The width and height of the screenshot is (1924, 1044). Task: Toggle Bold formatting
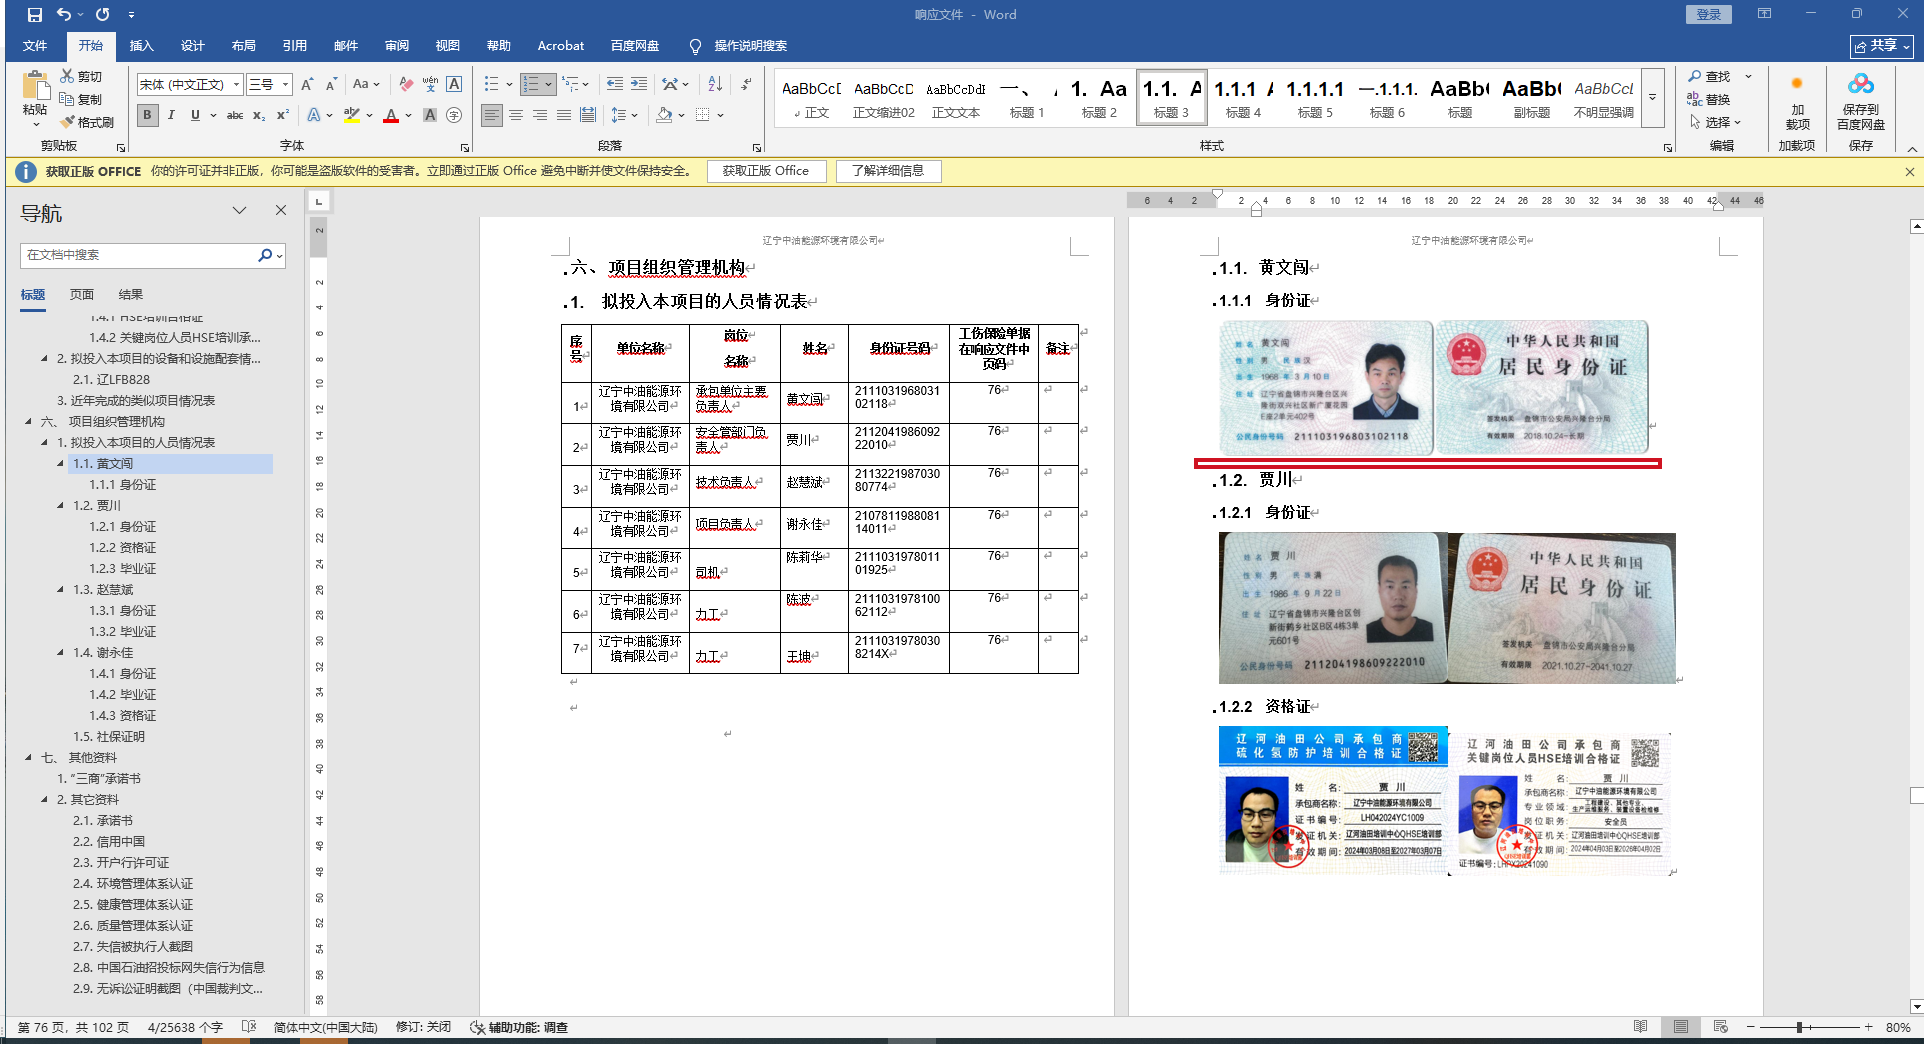tap(148, 115)
